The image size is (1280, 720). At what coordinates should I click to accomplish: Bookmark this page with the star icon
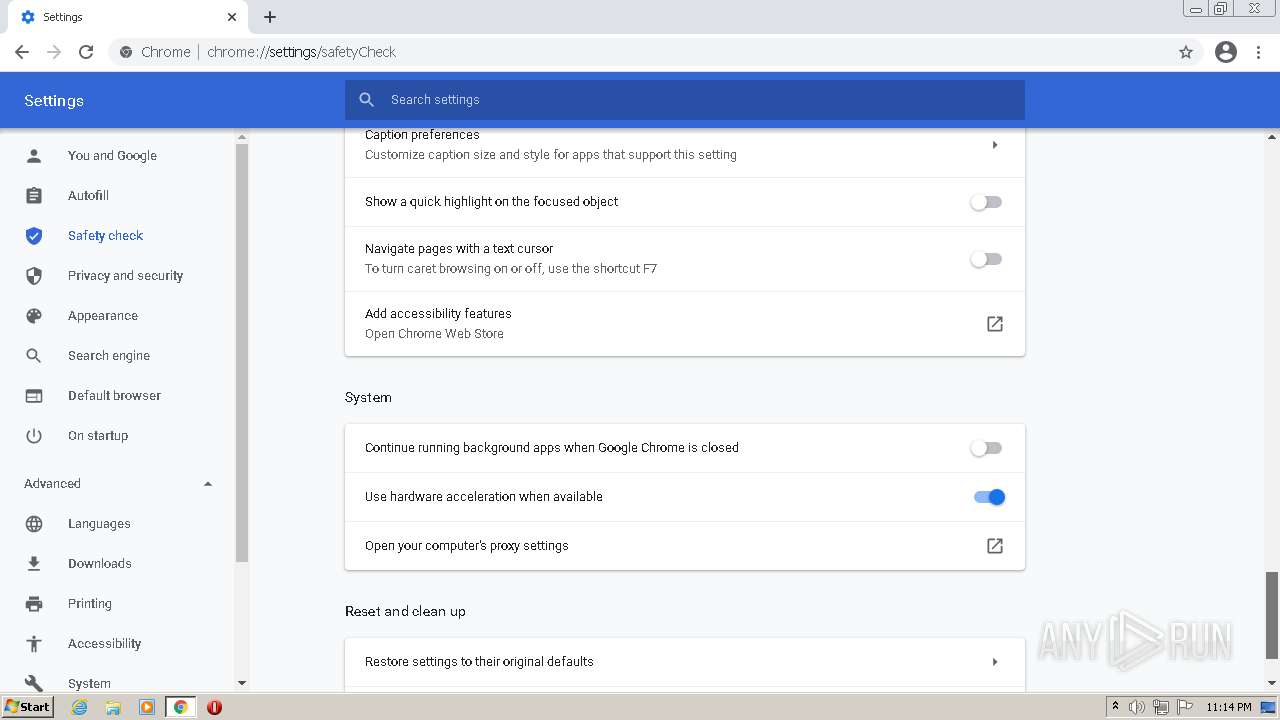1186,52
